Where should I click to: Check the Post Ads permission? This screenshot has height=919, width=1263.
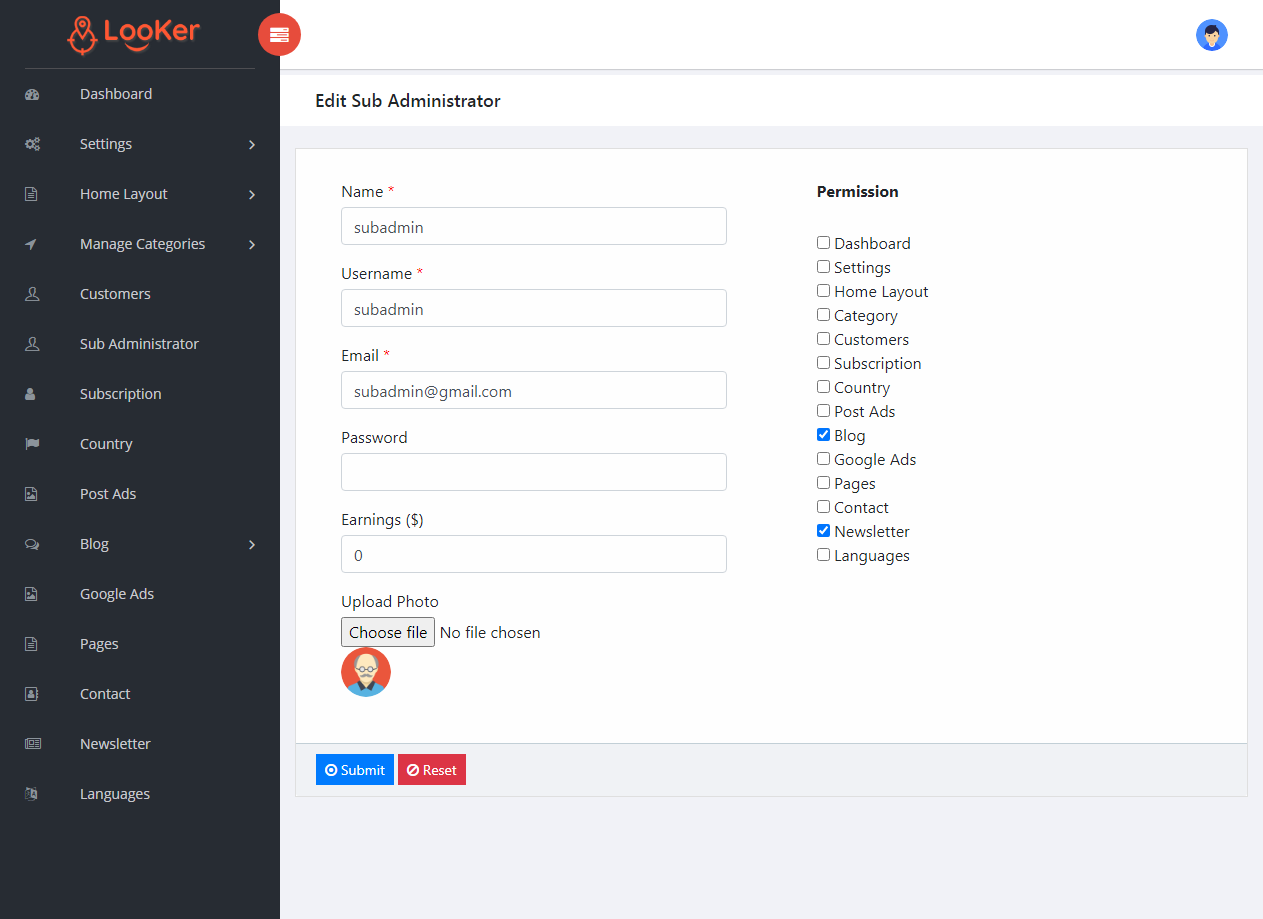[x=824, y=411]
